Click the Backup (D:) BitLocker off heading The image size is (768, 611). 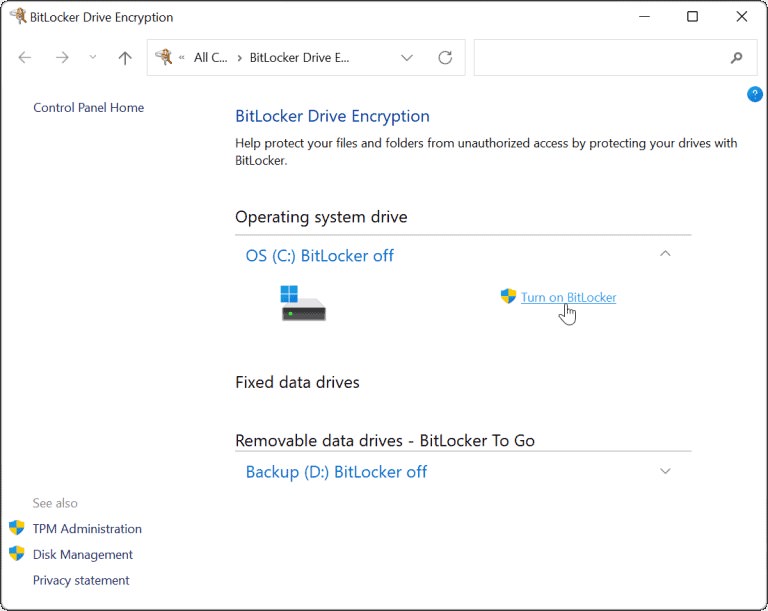click(x=336, y=472)
